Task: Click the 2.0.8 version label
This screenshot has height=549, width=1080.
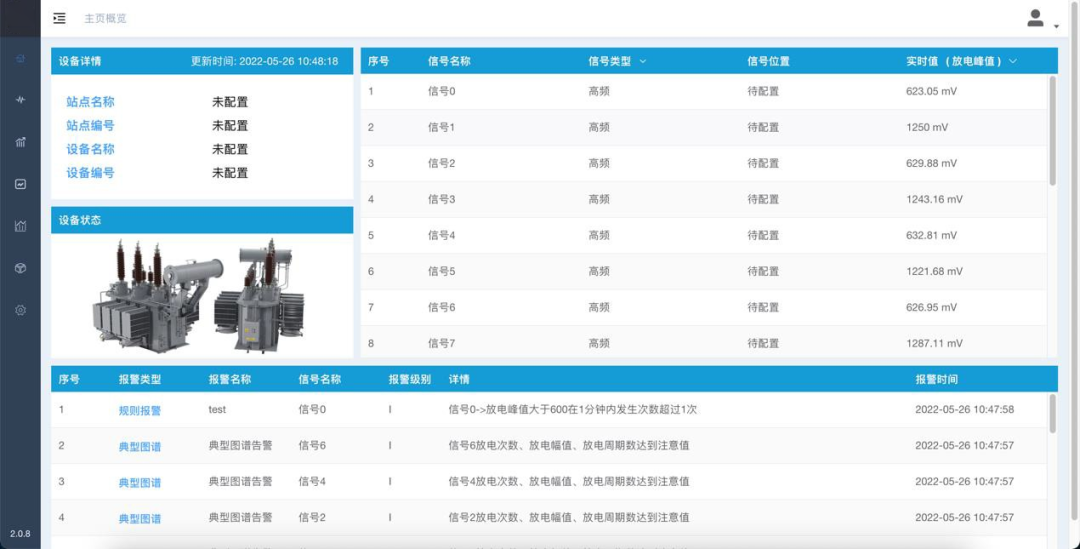Action: [20, 535]
